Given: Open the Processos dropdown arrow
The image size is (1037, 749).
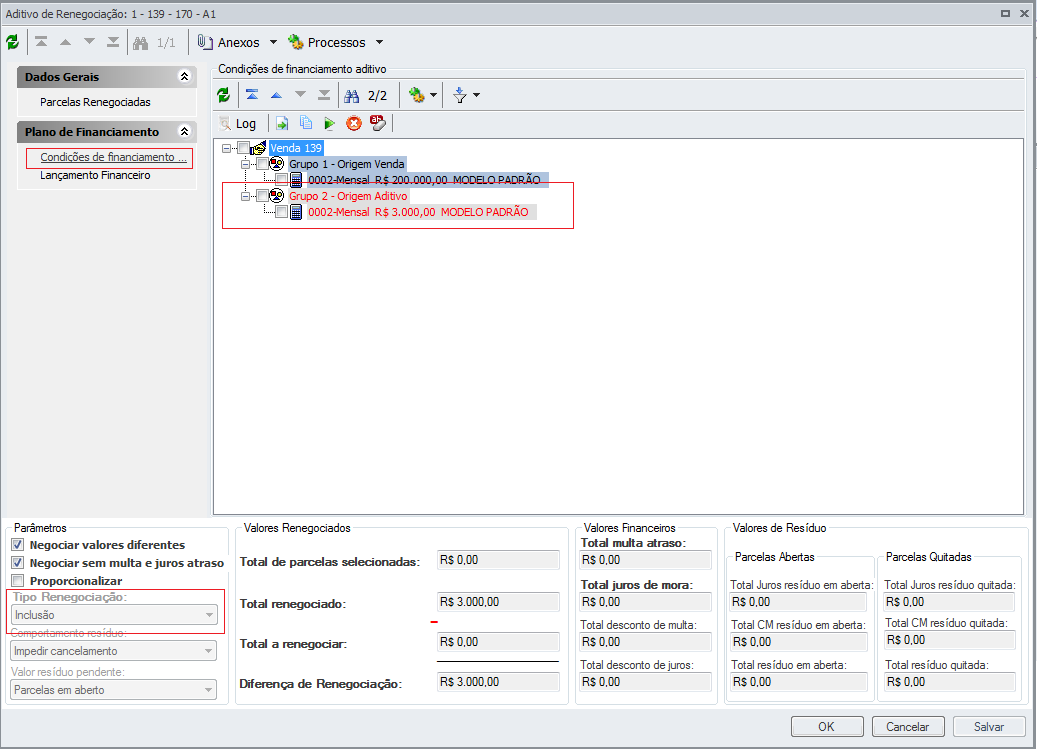Looking at the screenshot, I should [380, 42].
